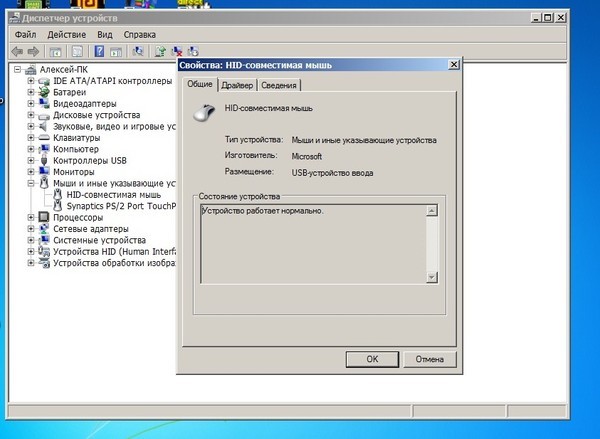
Task: Expand the Батареи node
Action: [x=31, y=92]
